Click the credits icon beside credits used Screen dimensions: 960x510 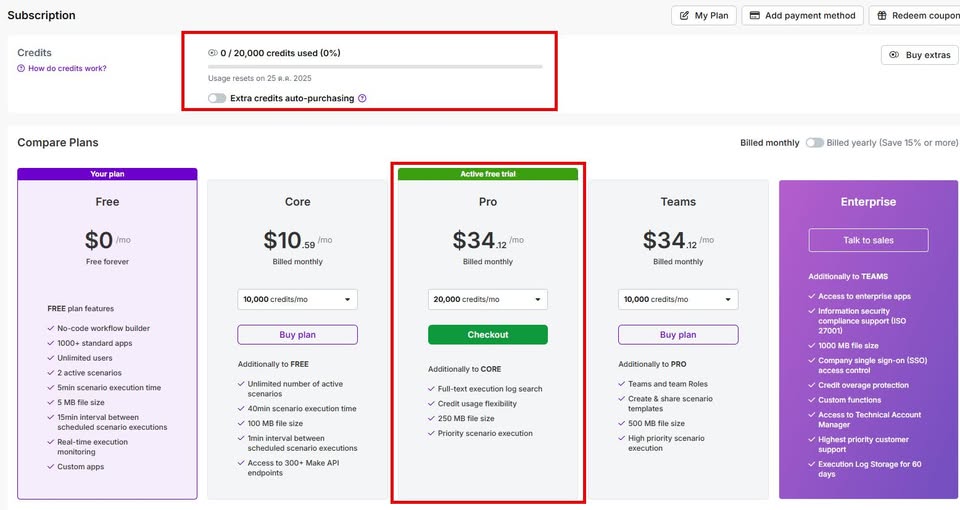tap(213, 53)
